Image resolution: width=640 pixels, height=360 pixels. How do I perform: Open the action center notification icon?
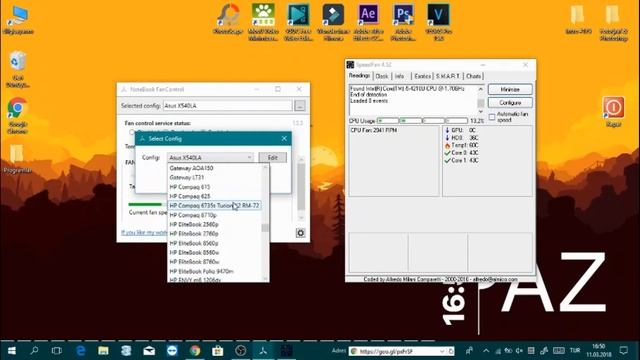tap(623, 350)
